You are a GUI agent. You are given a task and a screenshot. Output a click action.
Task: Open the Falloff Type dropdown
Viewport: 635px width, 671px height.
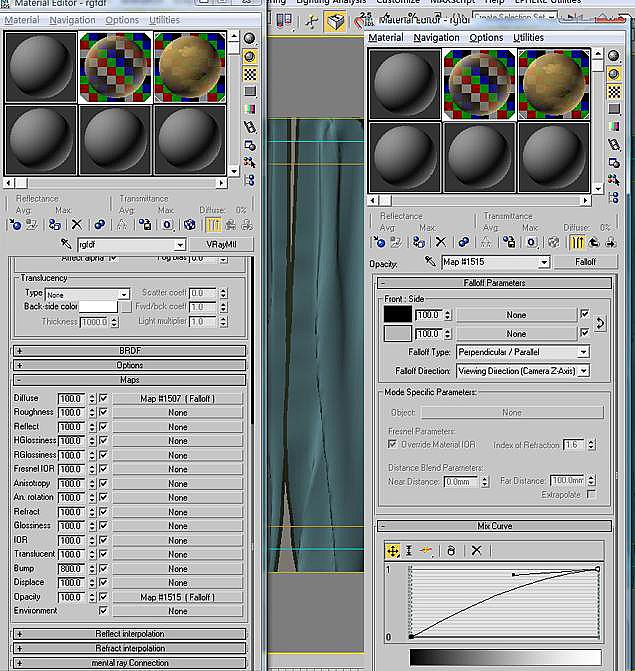coord(522,352)
